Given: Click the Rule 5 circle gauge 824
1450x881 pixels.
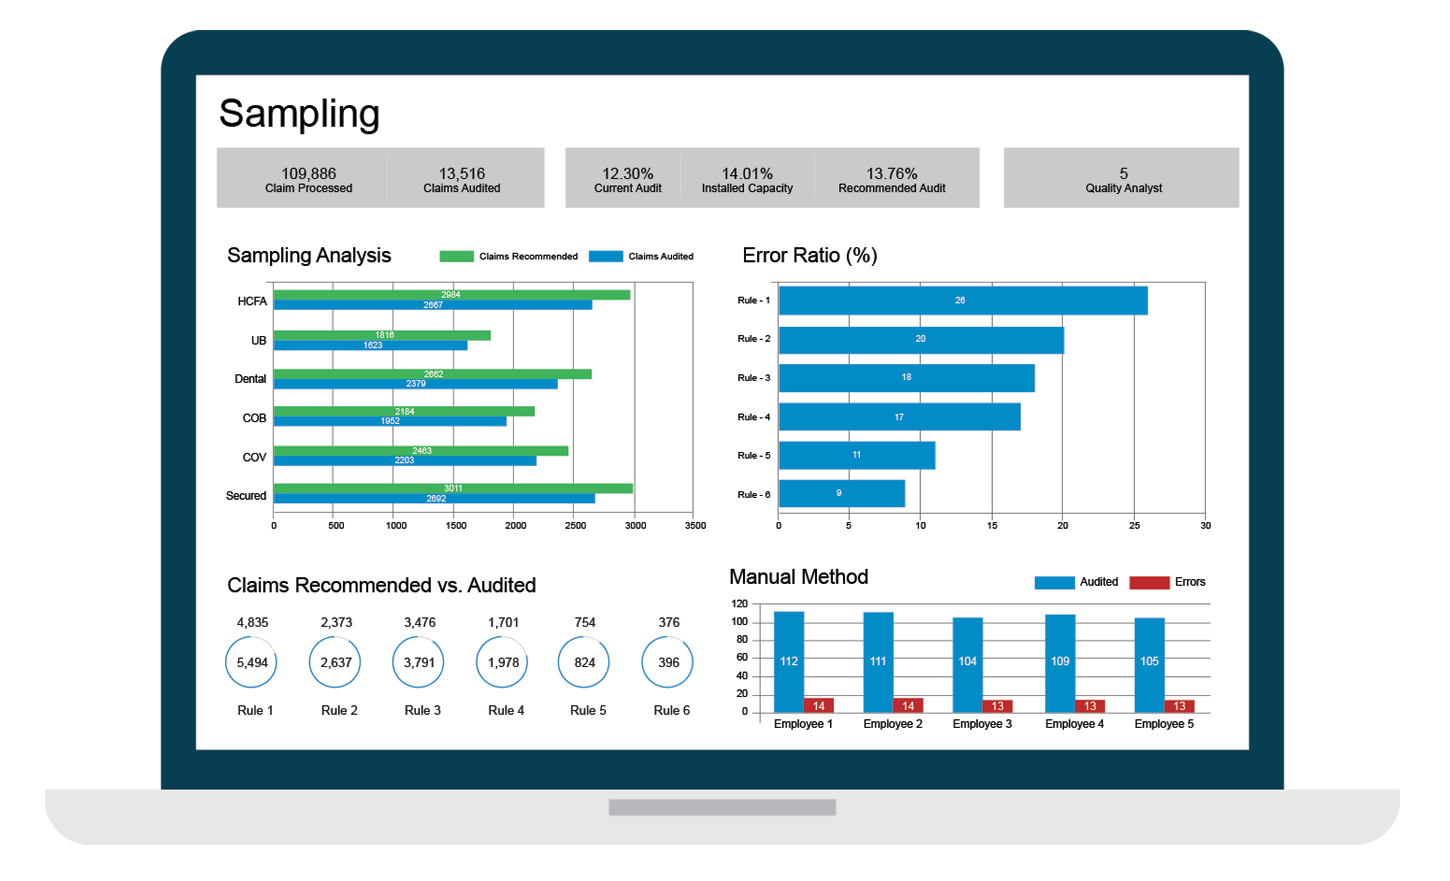Looking at the screenshot, I should [584, 662].
